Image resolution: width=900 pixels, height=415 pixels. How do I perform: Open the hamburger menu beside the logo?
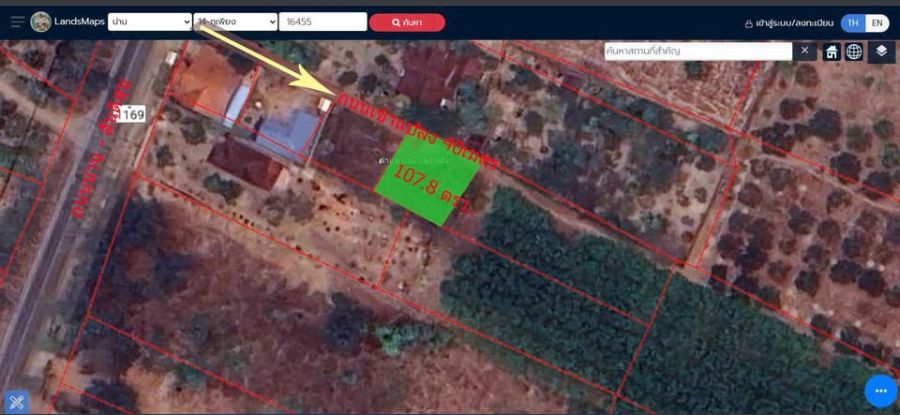point(17,22)
